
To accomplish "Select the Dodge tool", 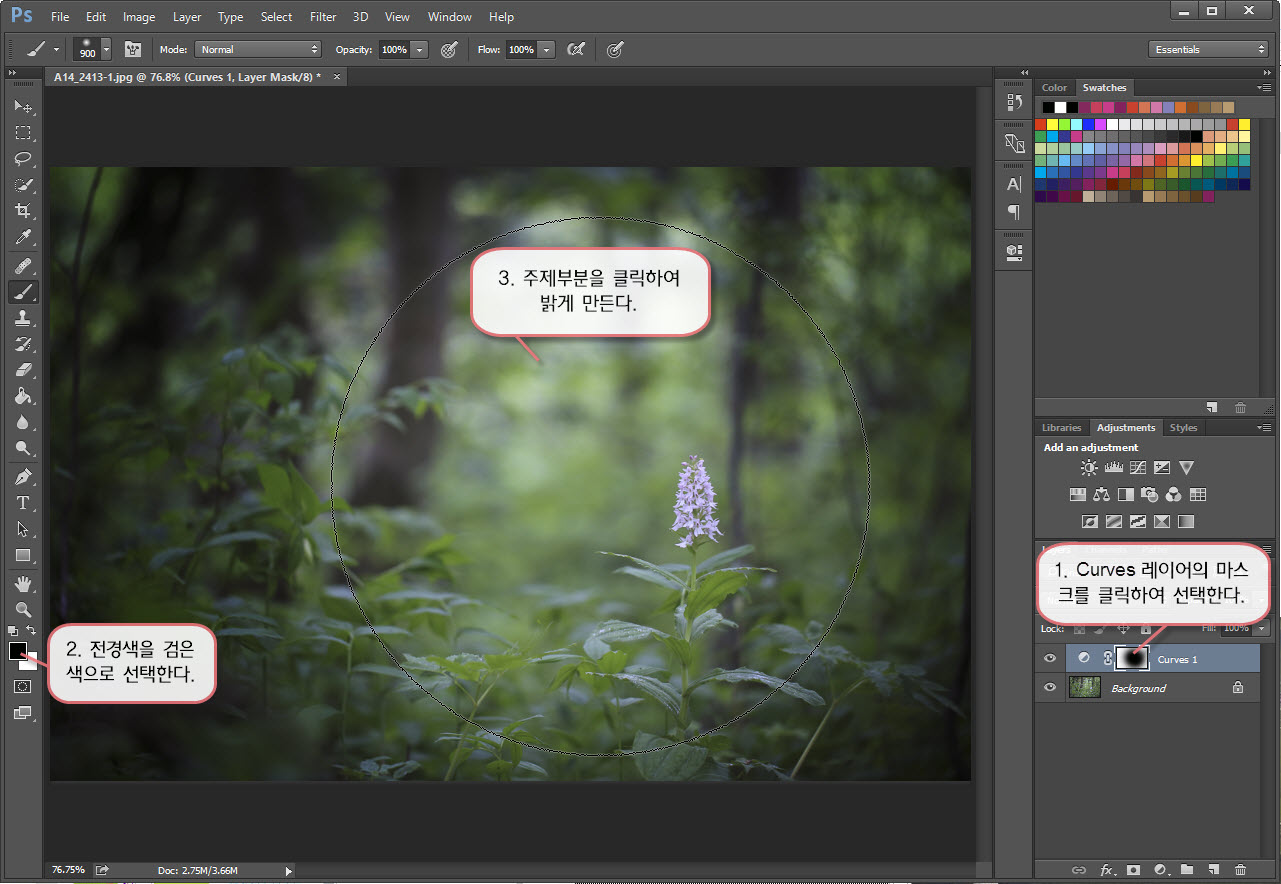I will [23, 448].
